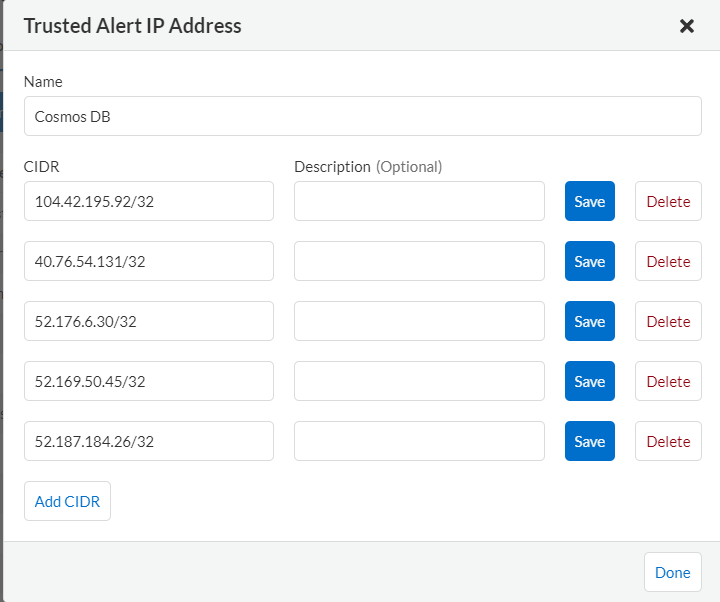Delete the 52.169.50.45/32 CIDR entry
This screenshot has width=720, height=602.
tap(668, 381)
